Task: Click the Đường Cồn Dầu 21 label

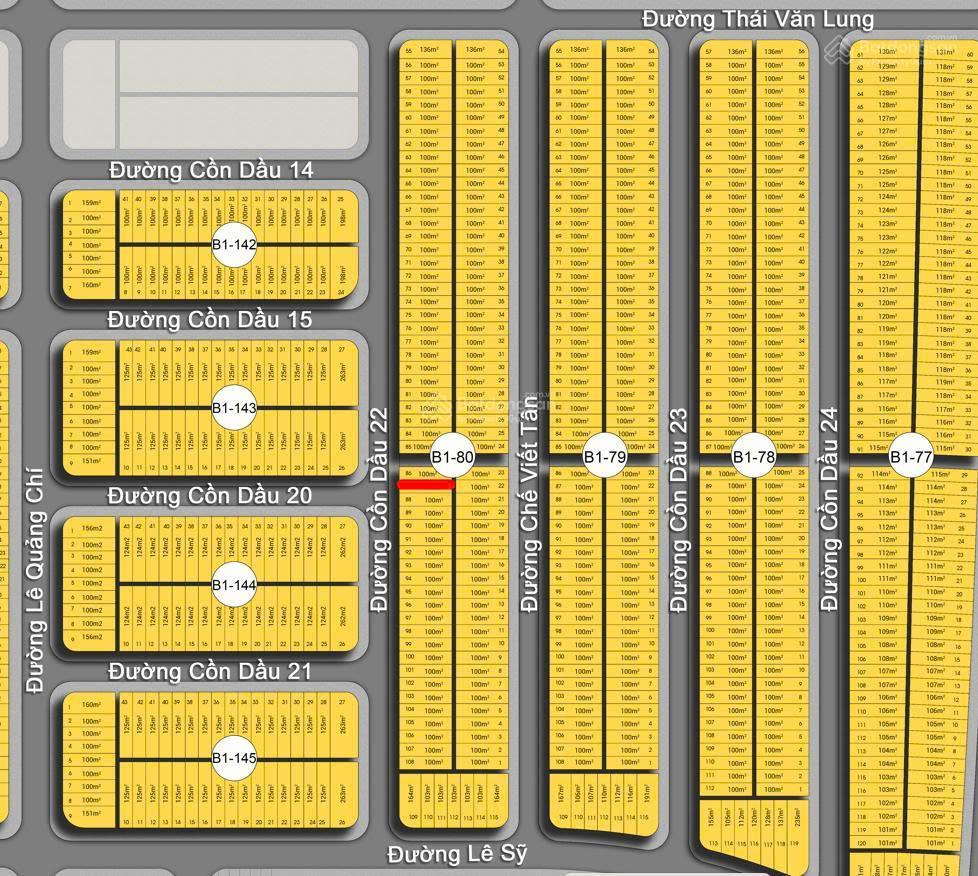Action: point(211,670)
